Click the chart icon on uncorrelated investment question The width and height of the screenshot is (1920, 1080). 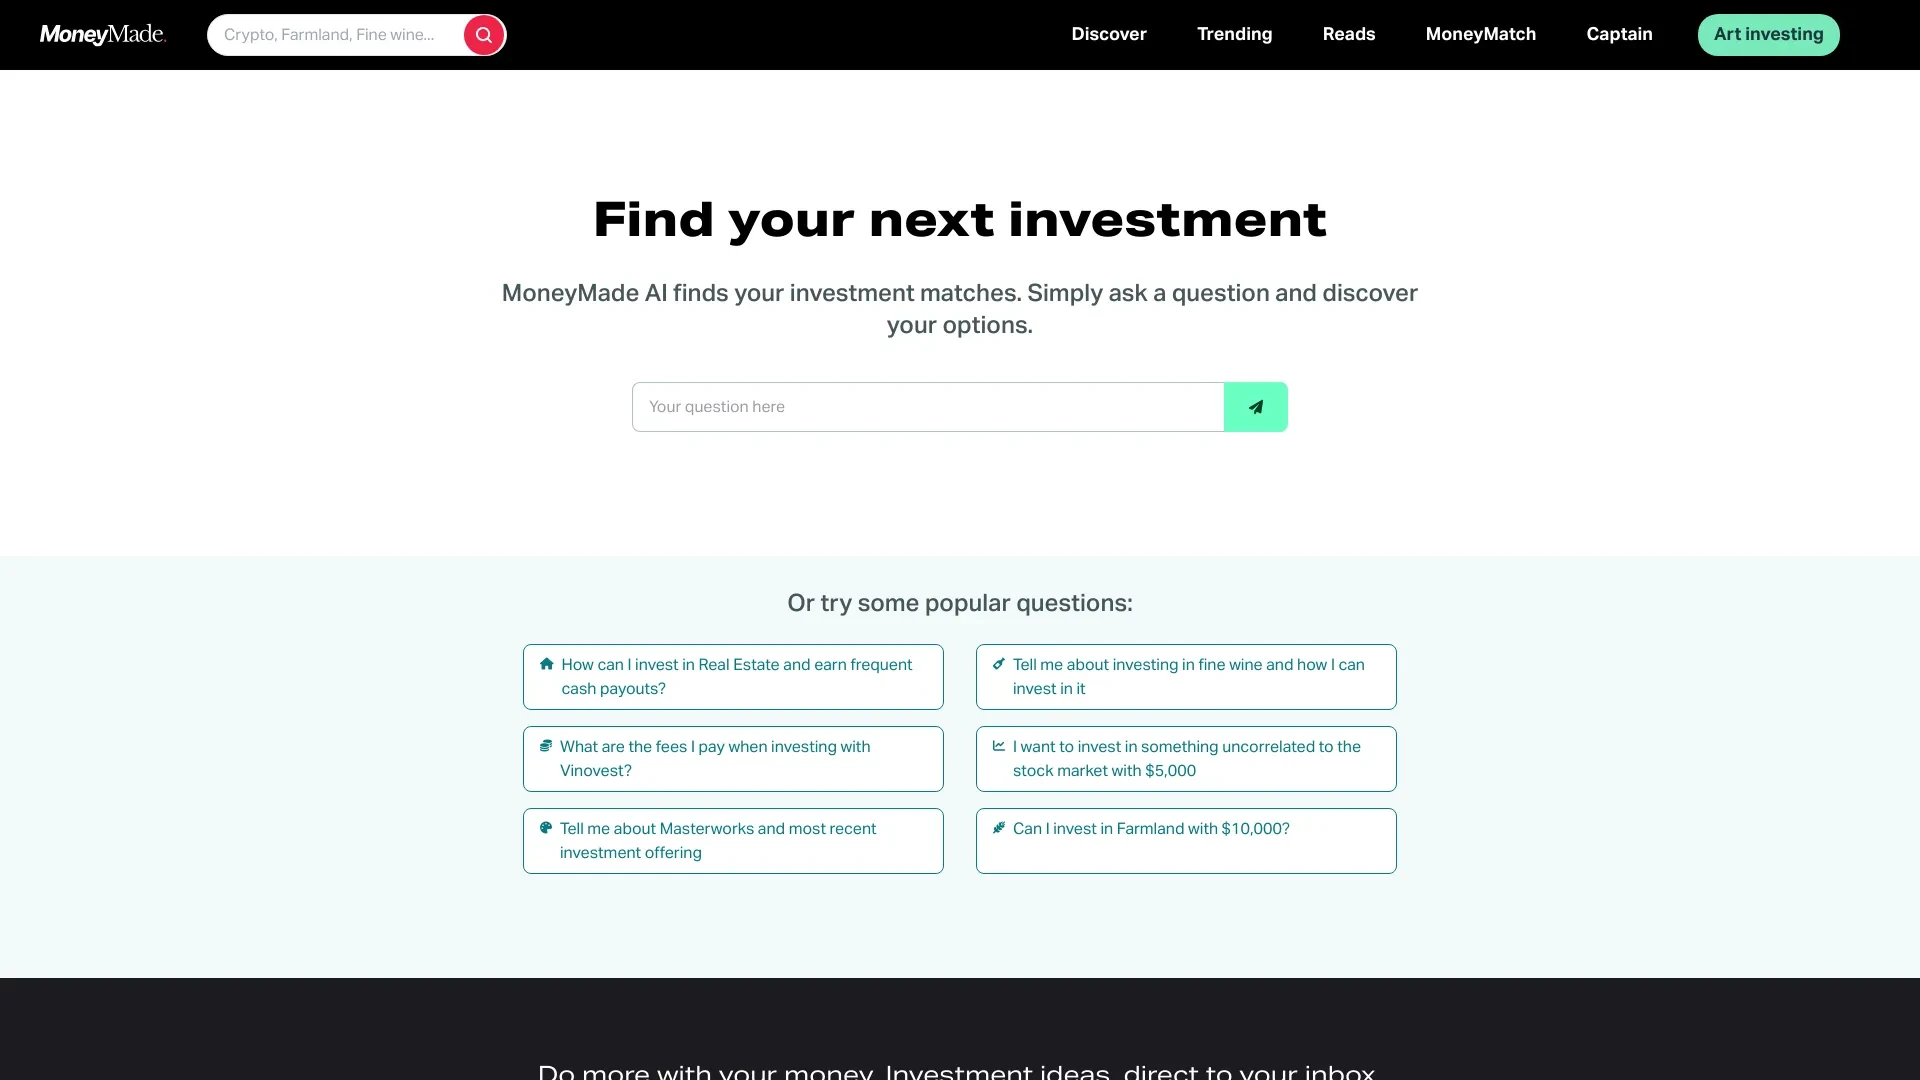pyautogui.click(x=1000, y=745)
